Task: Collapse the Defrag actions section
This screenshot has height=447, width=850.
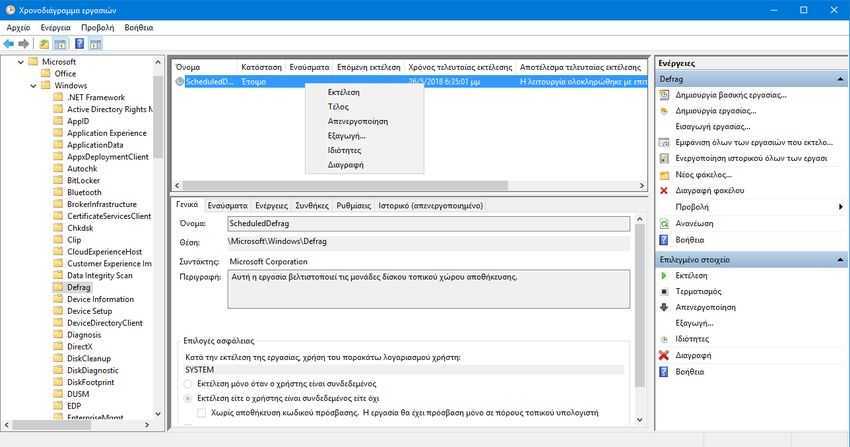Action: [840, 79]
